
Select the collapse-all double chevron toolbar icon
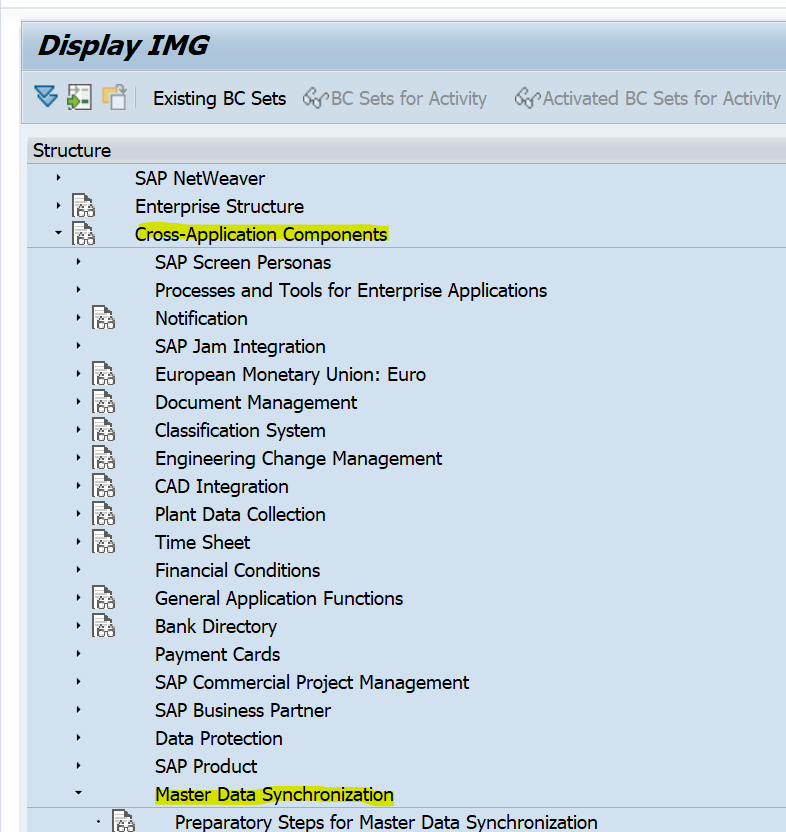(x=45, y=97)
